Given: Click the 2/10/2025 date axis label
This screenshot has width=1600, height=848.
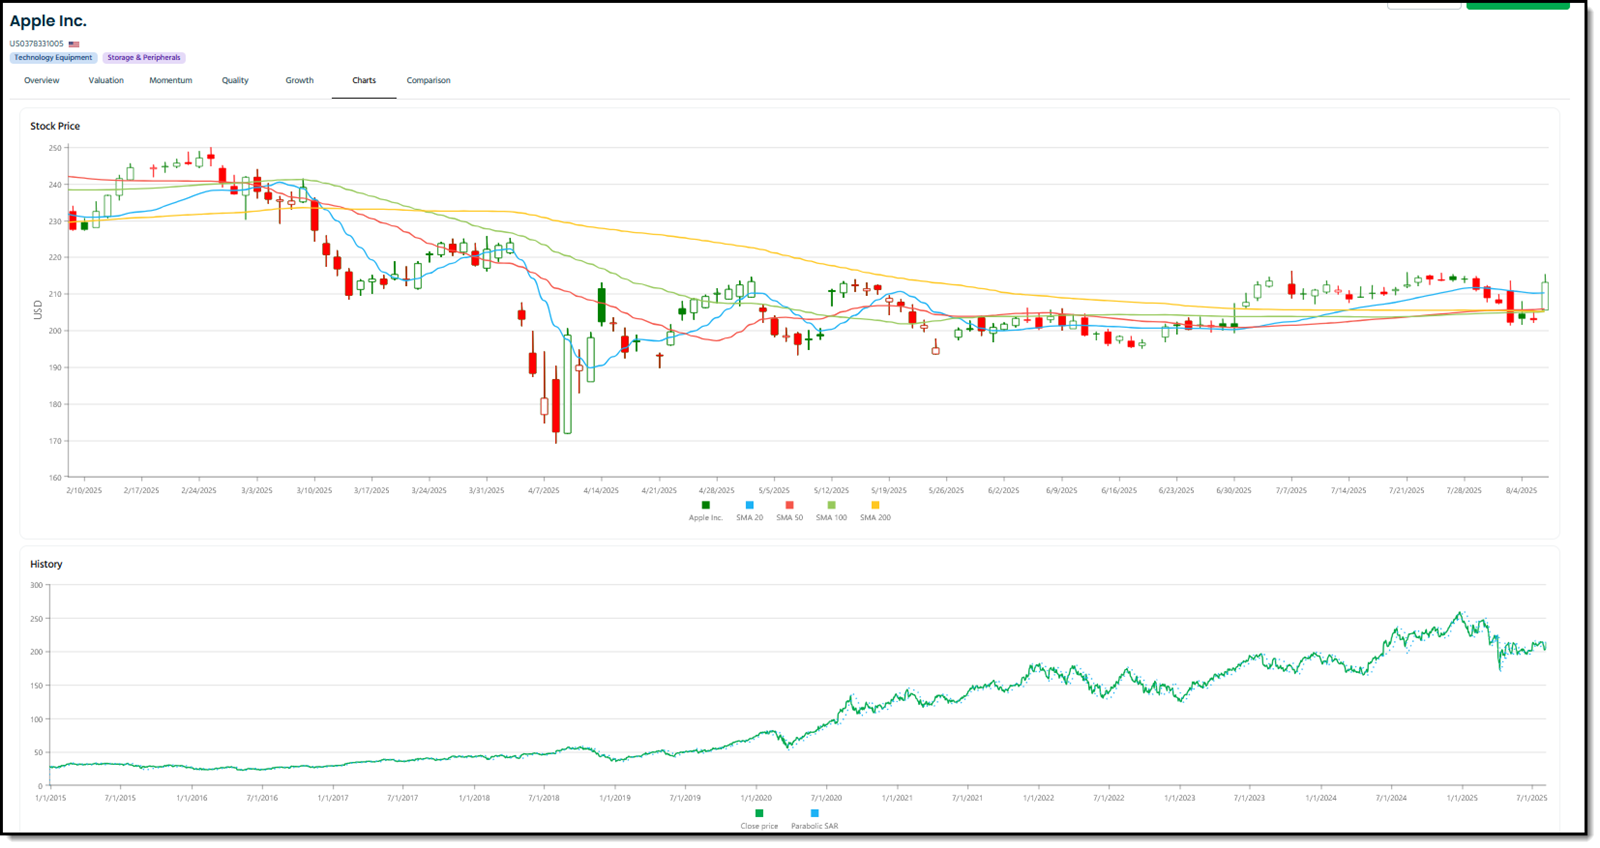Looking at the screenshot, I should click(84, 491).
